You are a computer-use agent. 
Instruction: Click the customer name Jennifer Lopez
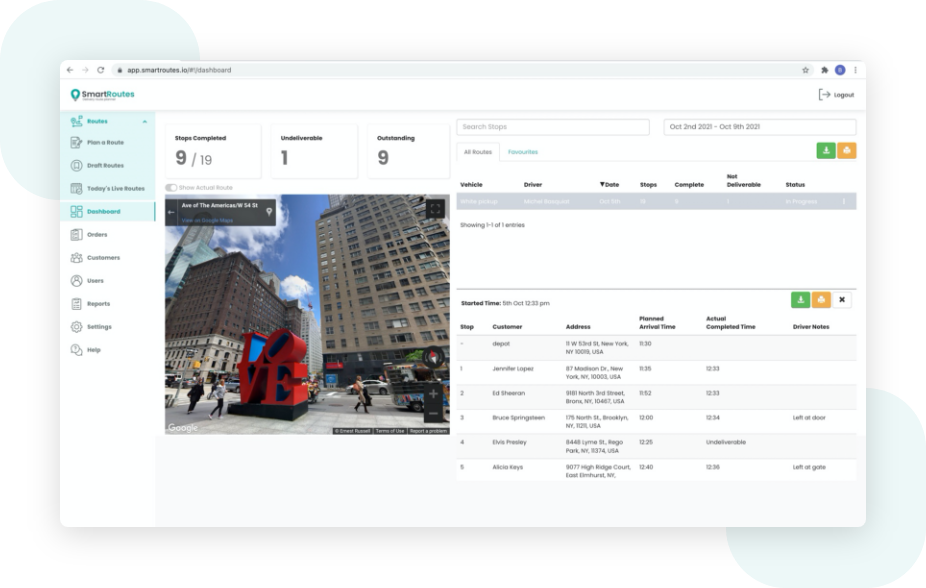[x=513, y=368]
